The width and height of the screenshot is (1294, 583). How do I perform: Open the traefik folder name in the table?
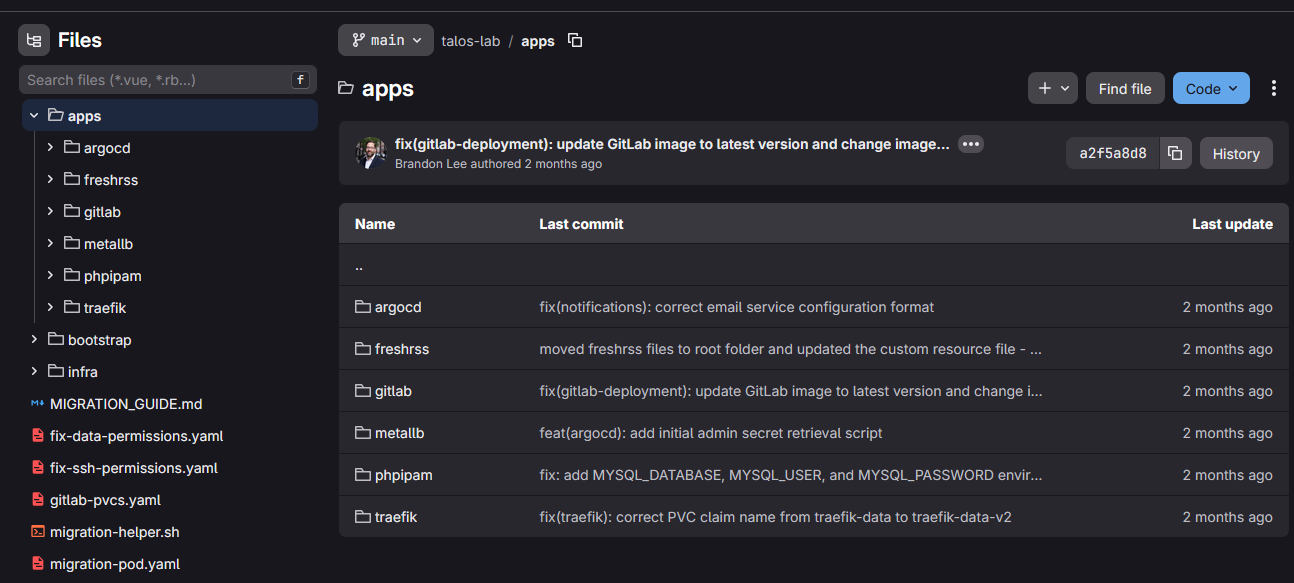396,517
